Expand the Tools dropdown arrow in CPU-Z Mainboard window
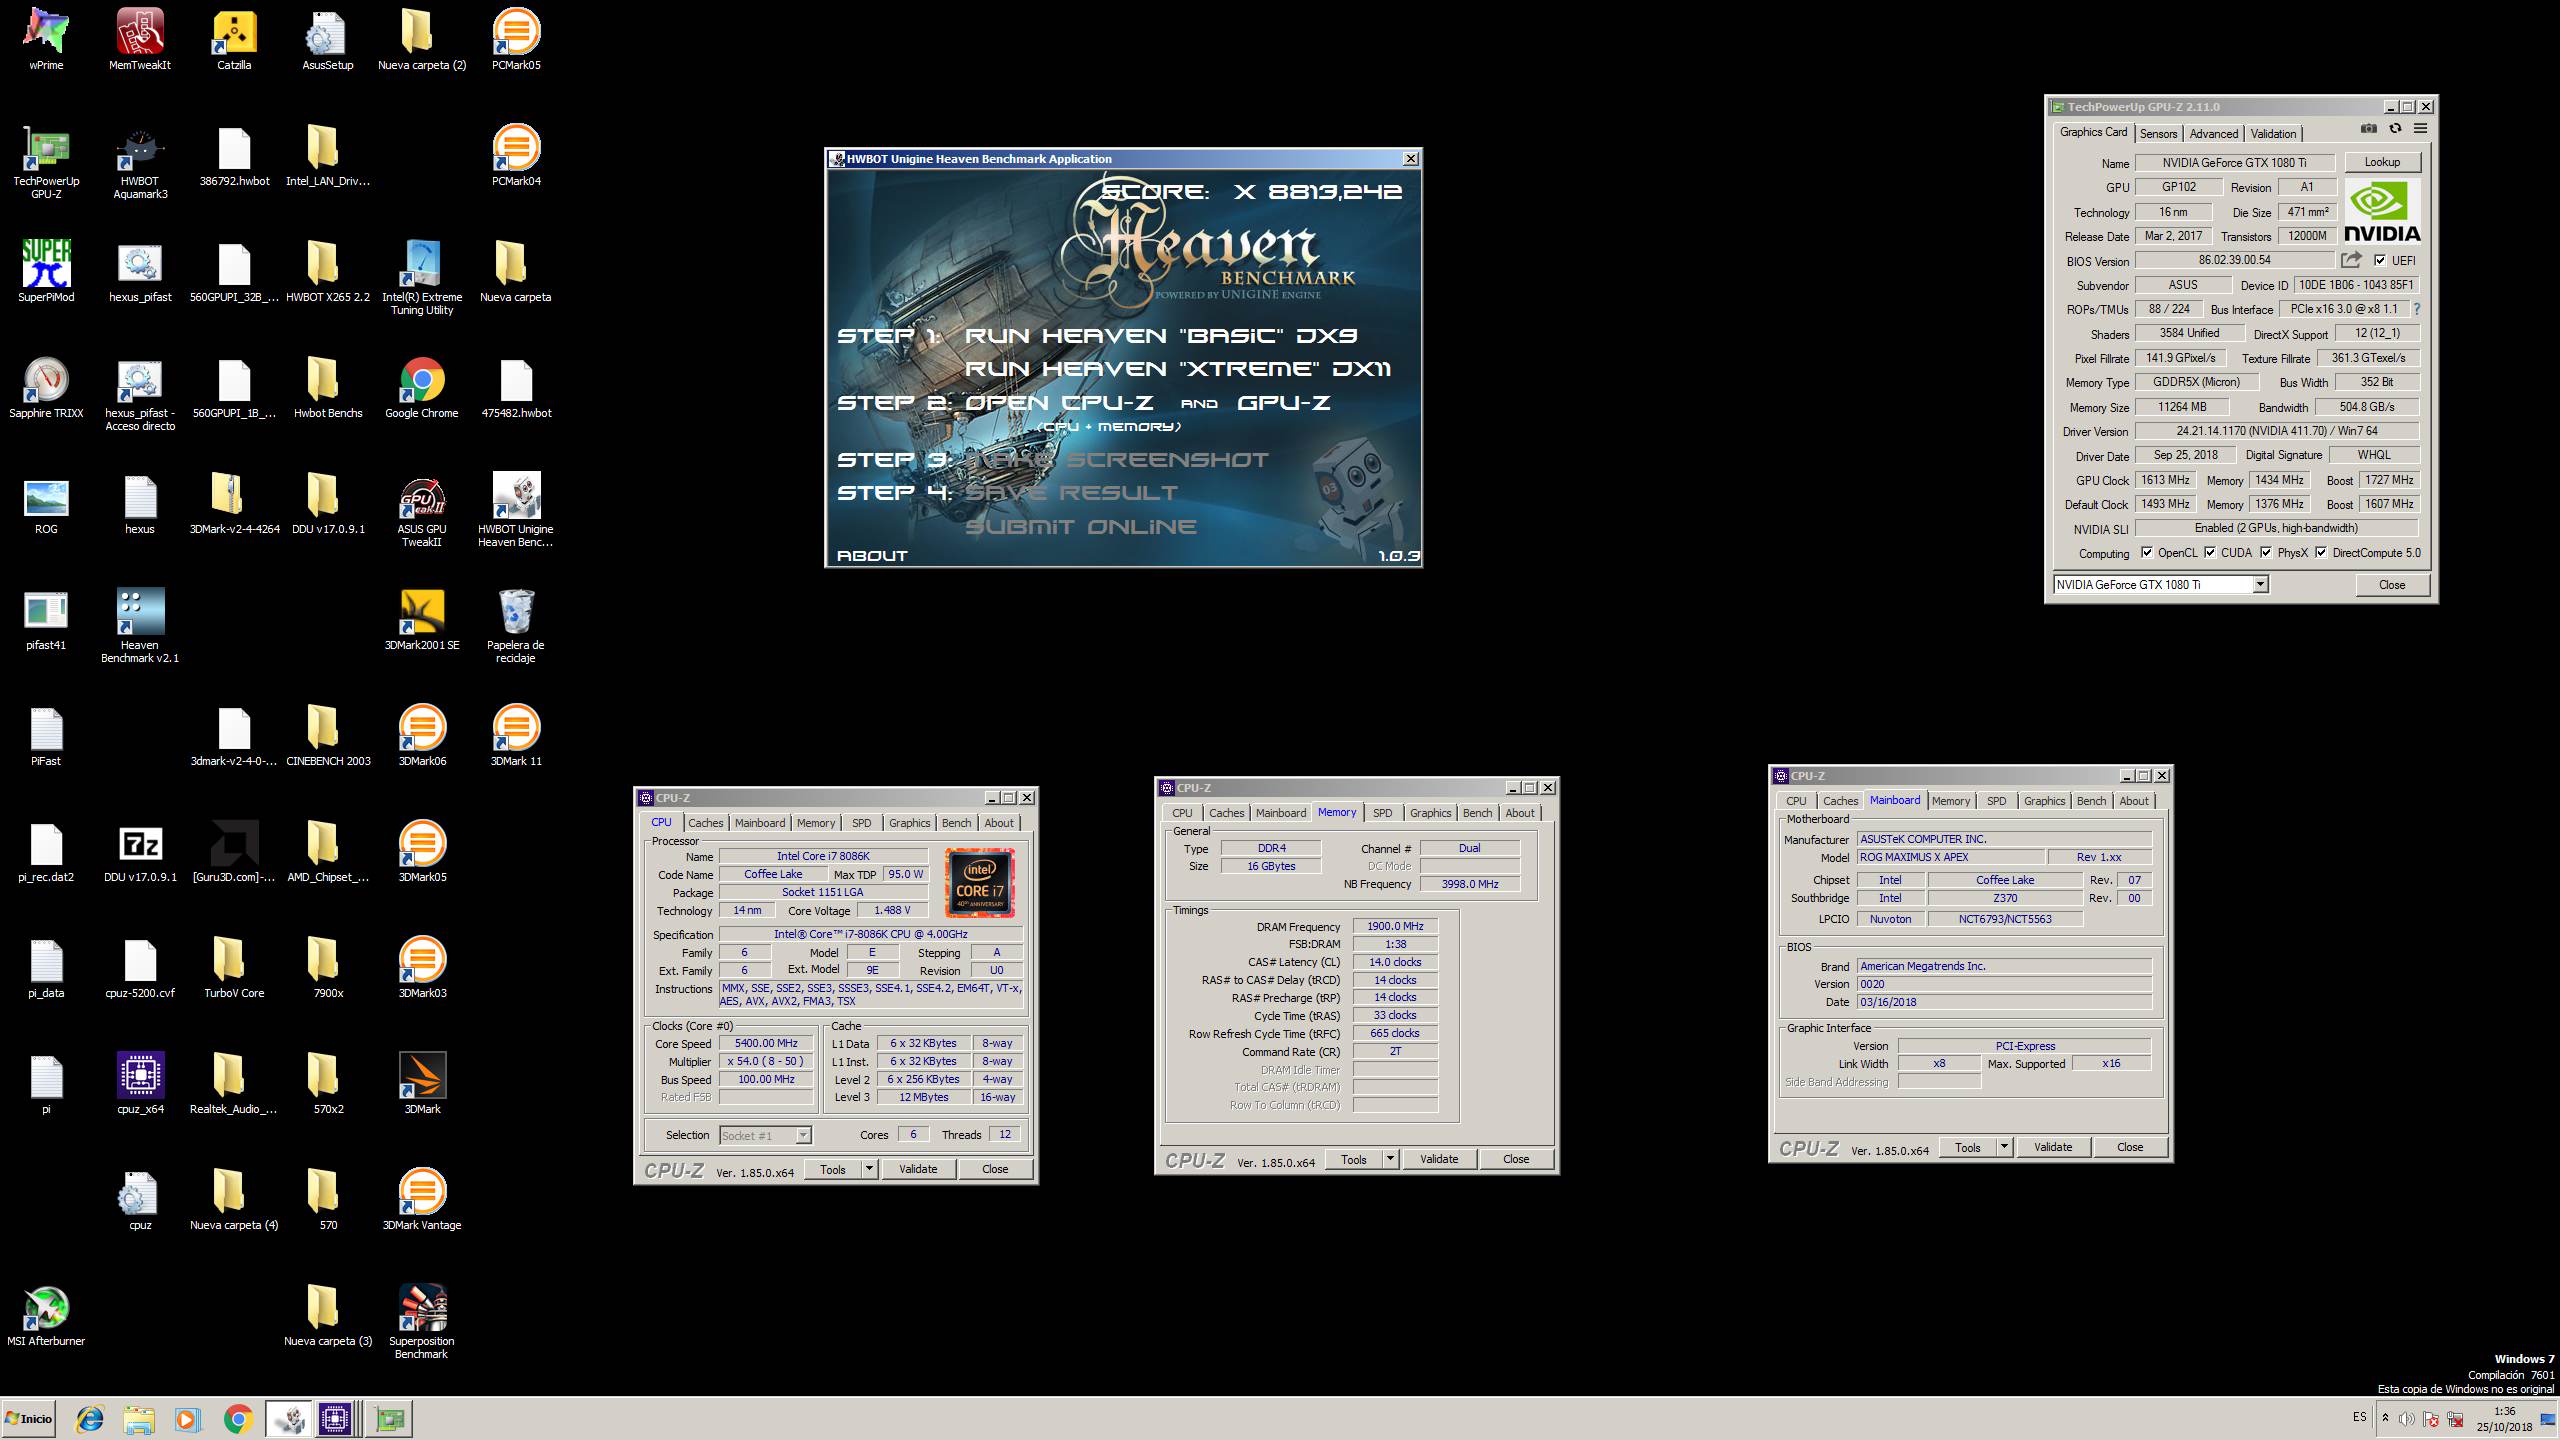The height and width of the screenshot is (1440, 2560). (2004, 1147)
